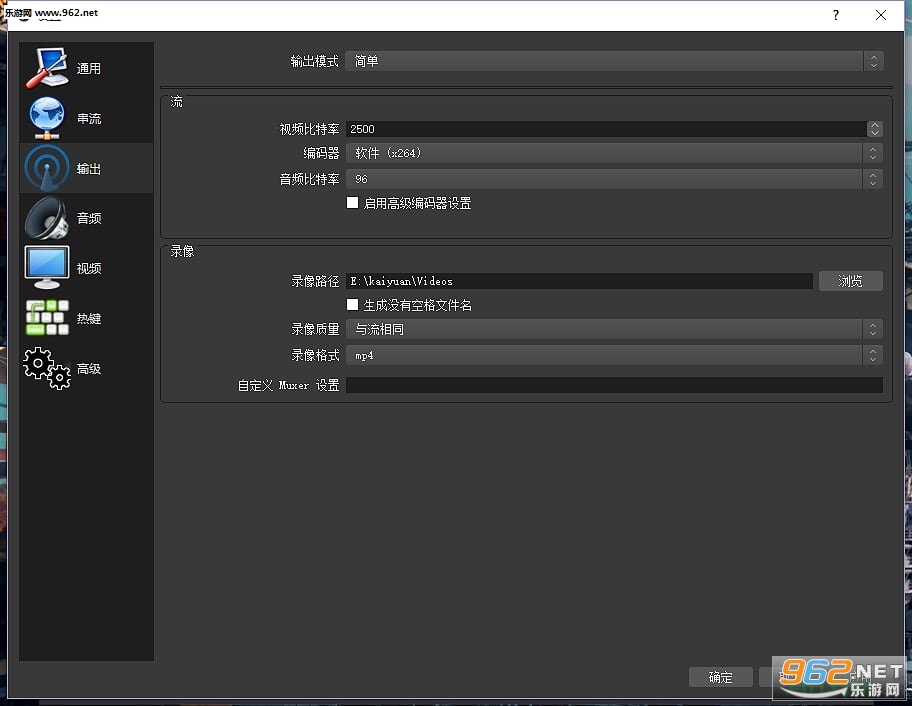Open the 串流 stream globe icon
The image size is (912, 706).
(x=47, y=118)
